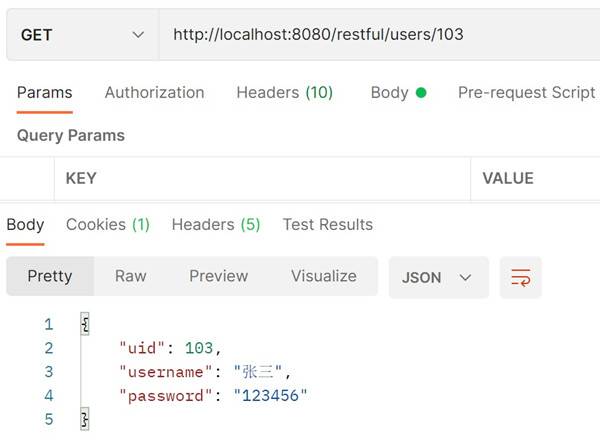This screenshot has height=445, width=600.
Task: Click the VALUE column header
Action: click(x=508, y=179)
